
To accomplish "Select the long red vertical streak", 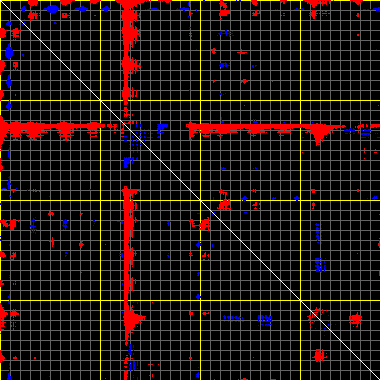I will (x=127, y=267).
